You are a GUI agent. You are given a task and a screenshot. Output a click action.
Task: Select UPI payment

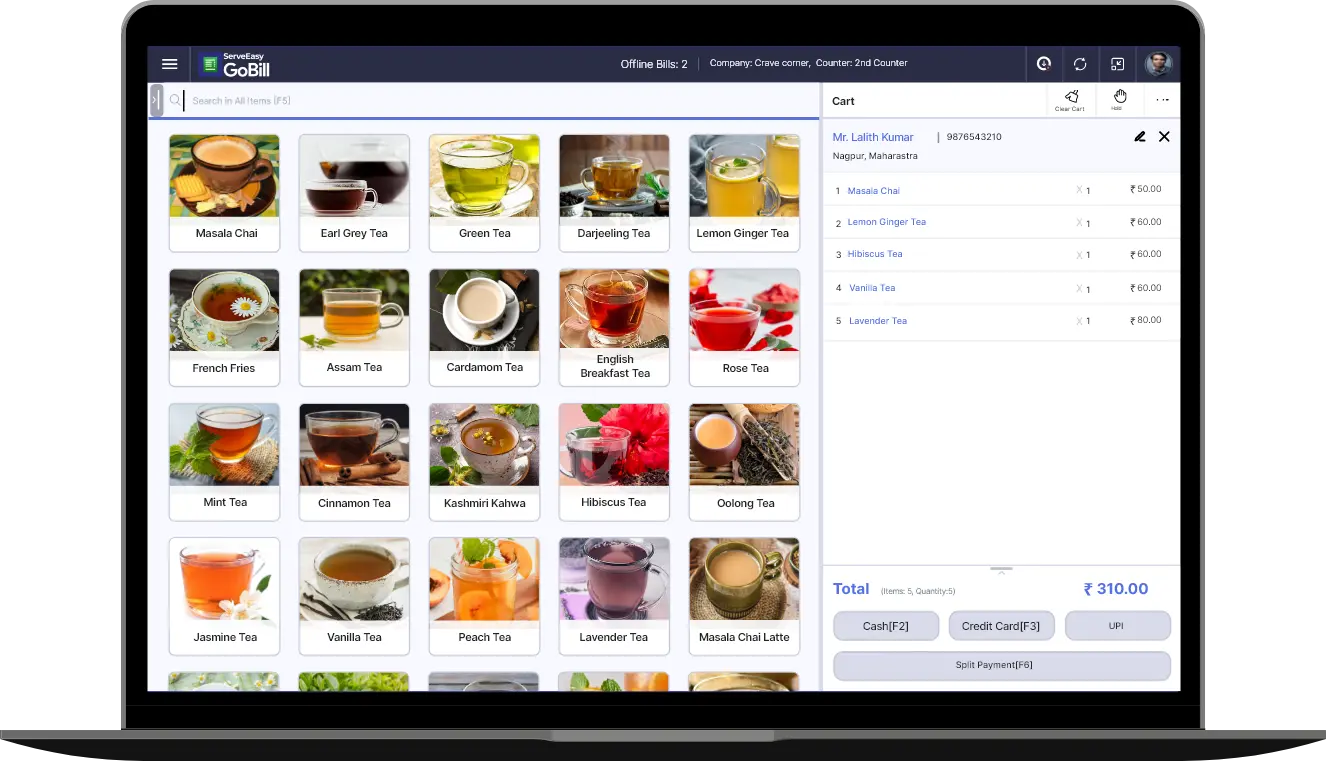(x=1117, y=626)
